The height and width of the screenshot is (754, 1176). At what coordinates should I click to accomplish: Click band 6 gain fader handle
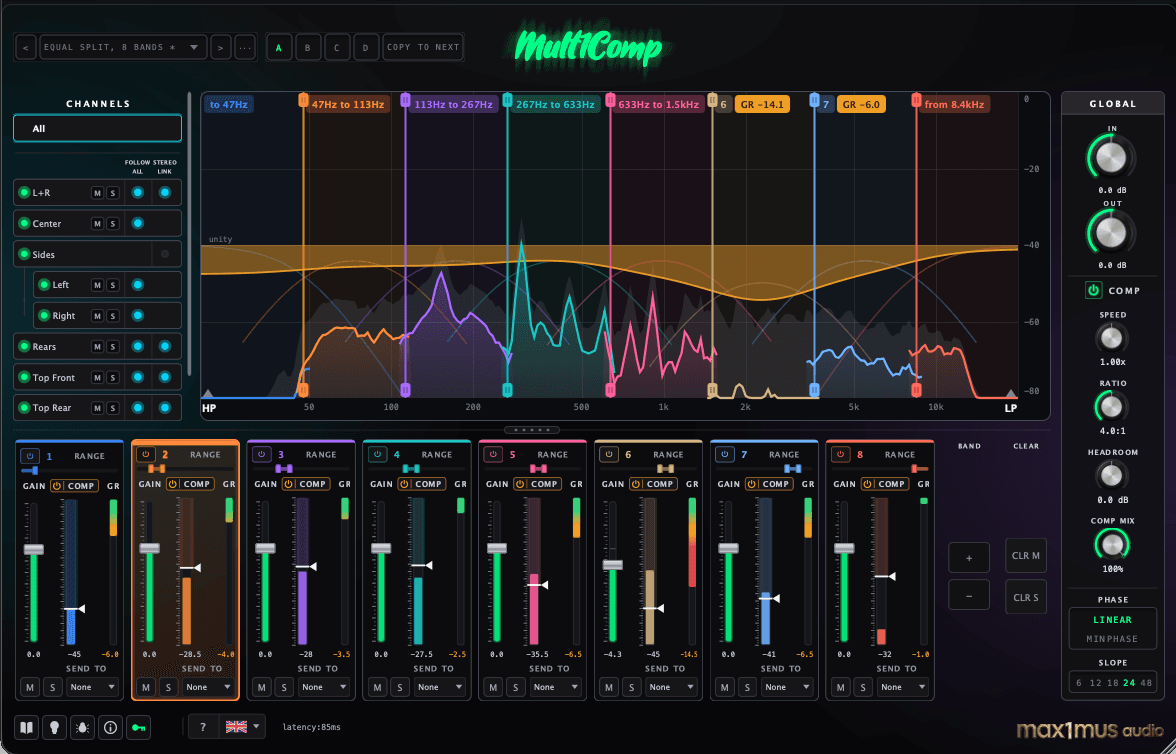point(613,565)
